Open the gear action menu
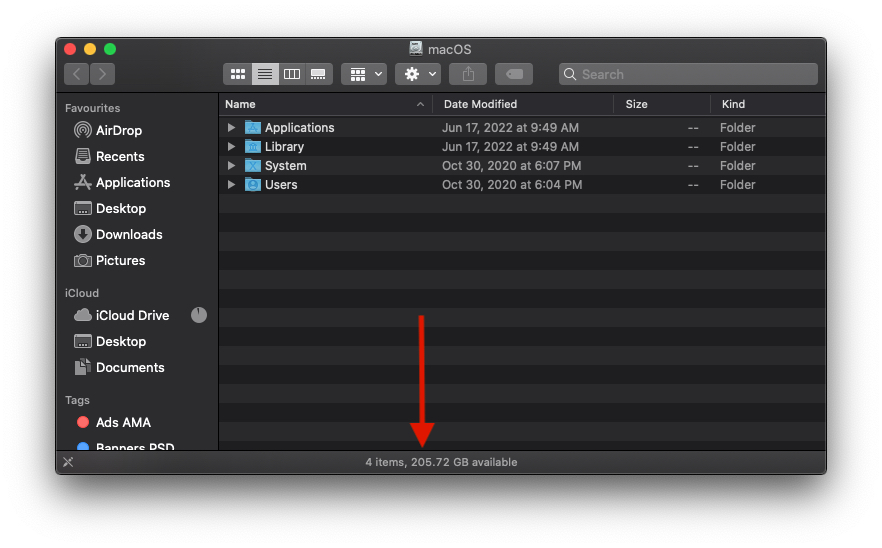The height and width of the screenshot is (548, 882). click(418, 74)
